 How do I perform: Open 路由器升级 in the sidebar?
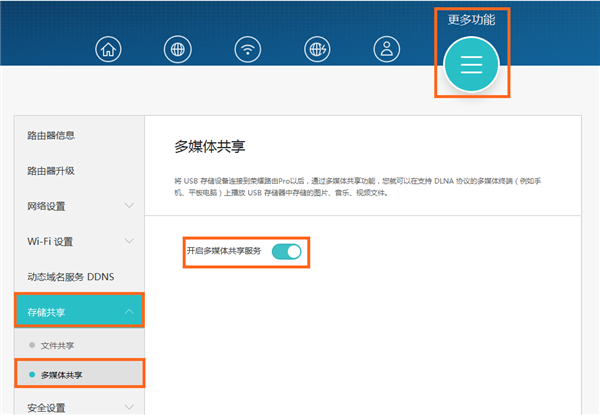[x=51, y=170]
